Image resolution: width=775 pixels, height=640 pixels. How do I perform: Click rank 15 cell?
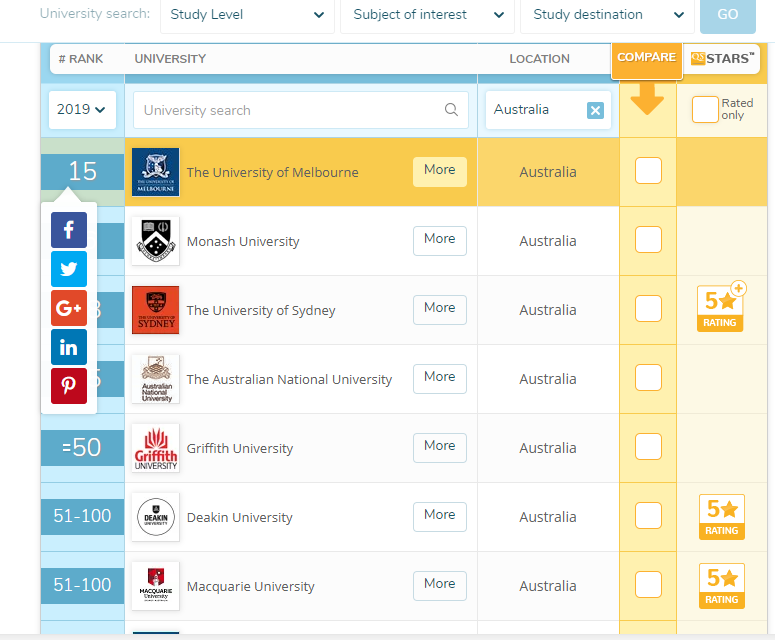pos(83,171)
